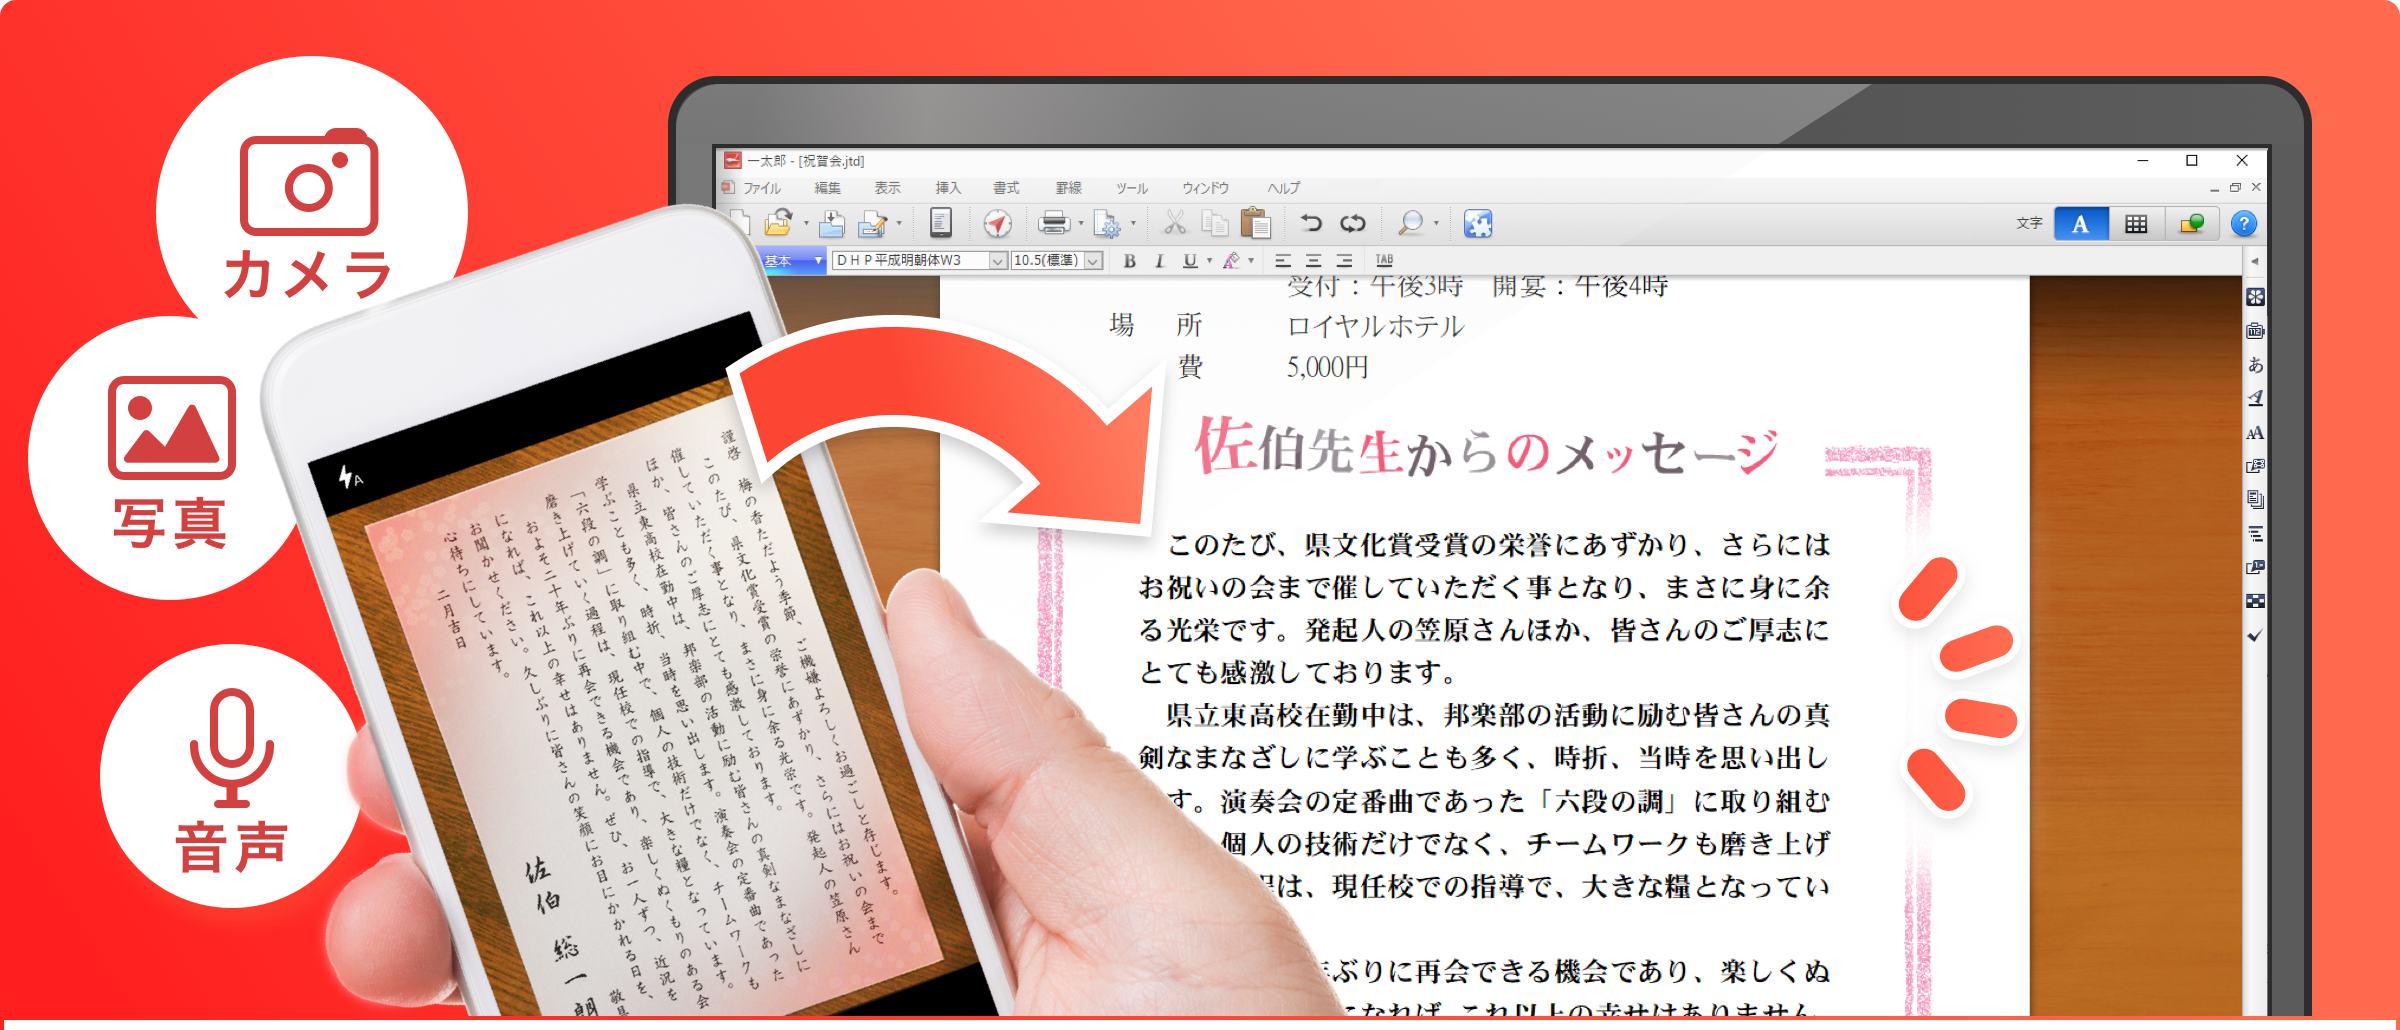This screenshot has height=1030, width=2400.
Task: Click the flower palette icon in sidebar
Action: [x=2255, y=297]
